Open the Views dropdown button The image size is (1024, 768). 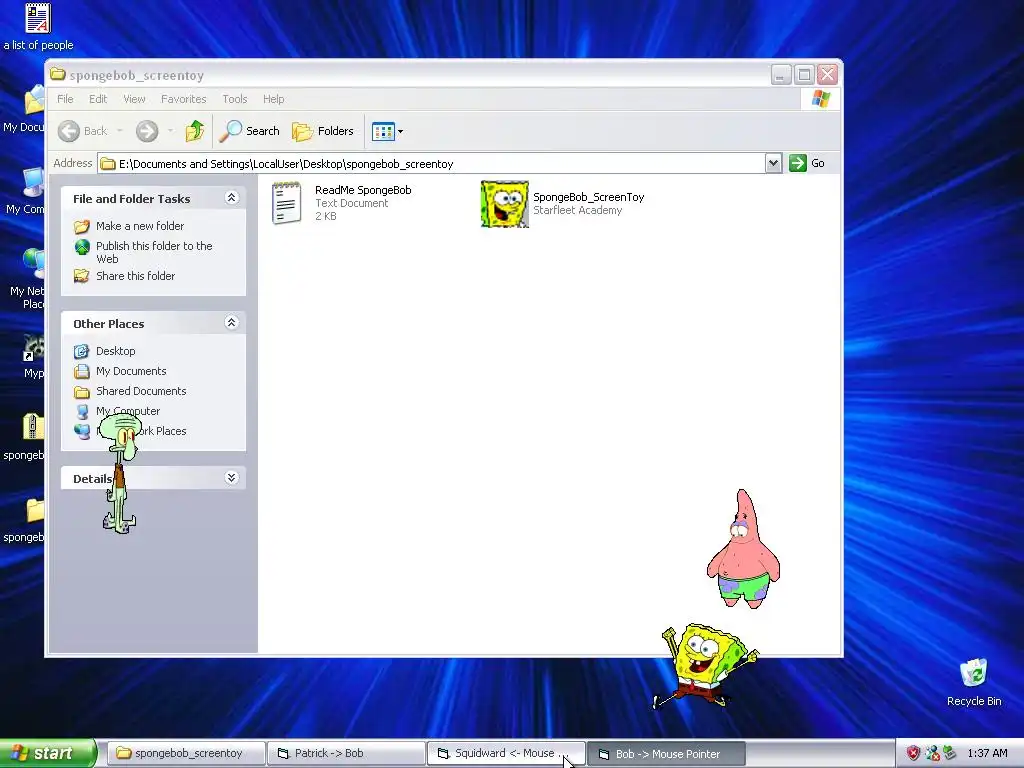[387, 131]
